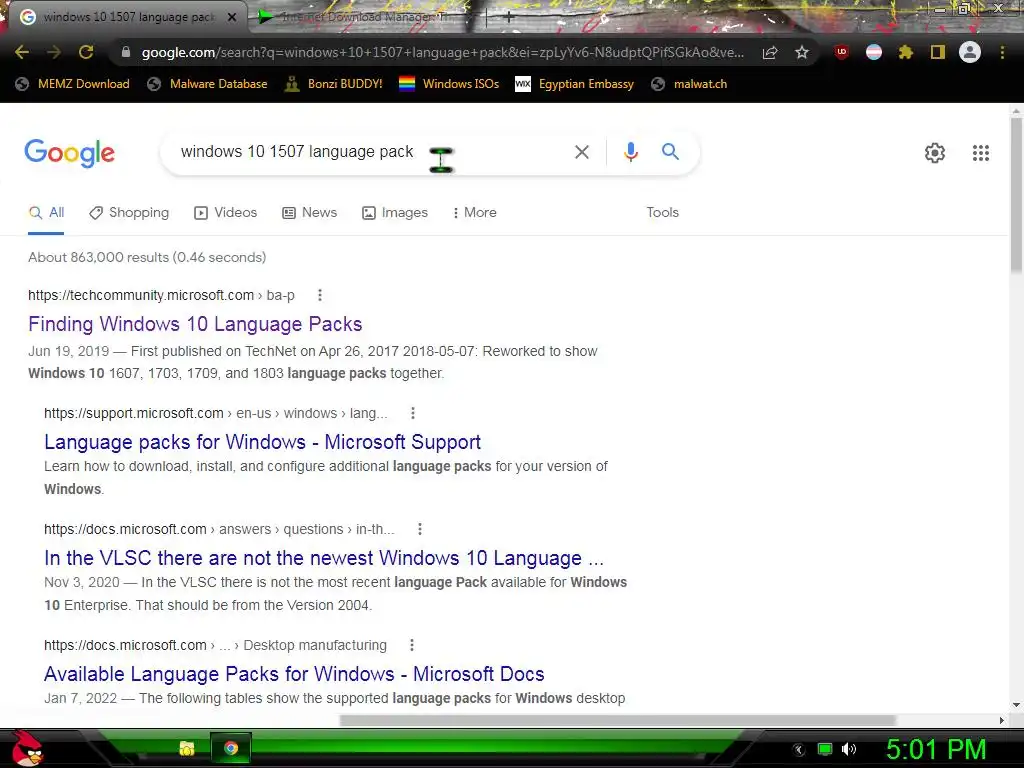Click the address bar URL
1024x768 pixels.
(442, 52)
